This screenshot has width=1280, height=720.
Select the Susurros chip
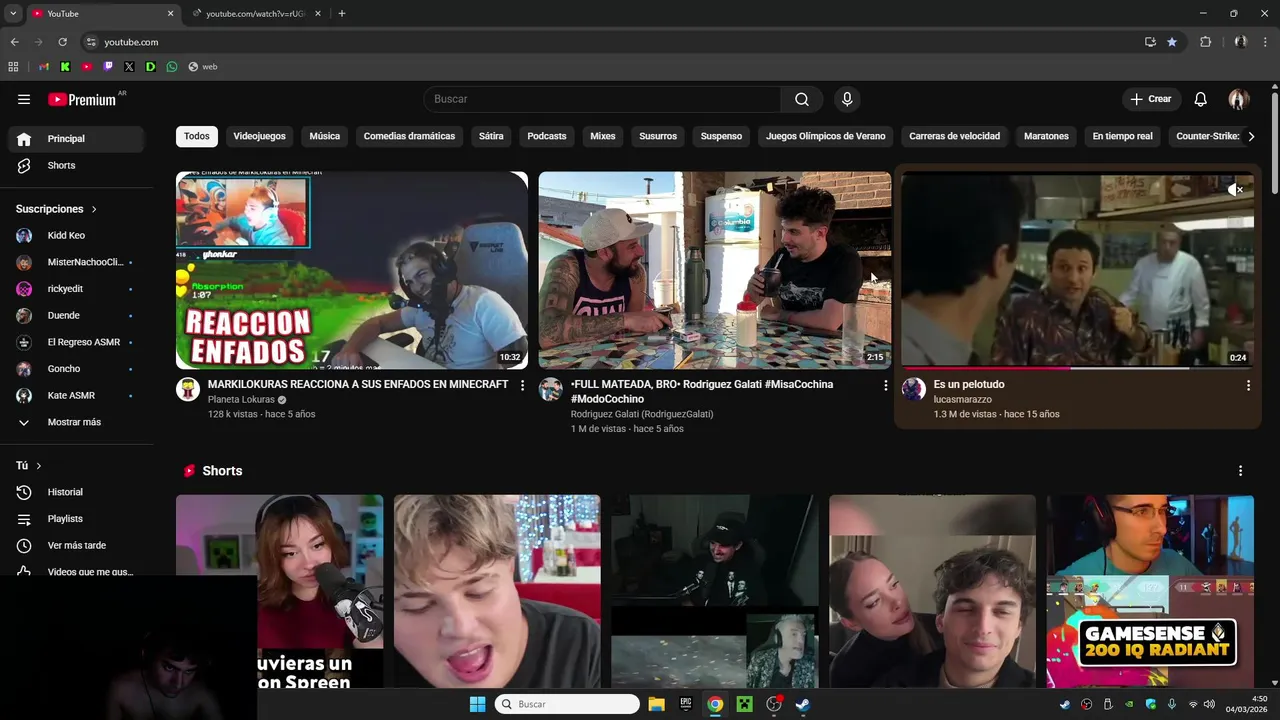tap(658, 136)
